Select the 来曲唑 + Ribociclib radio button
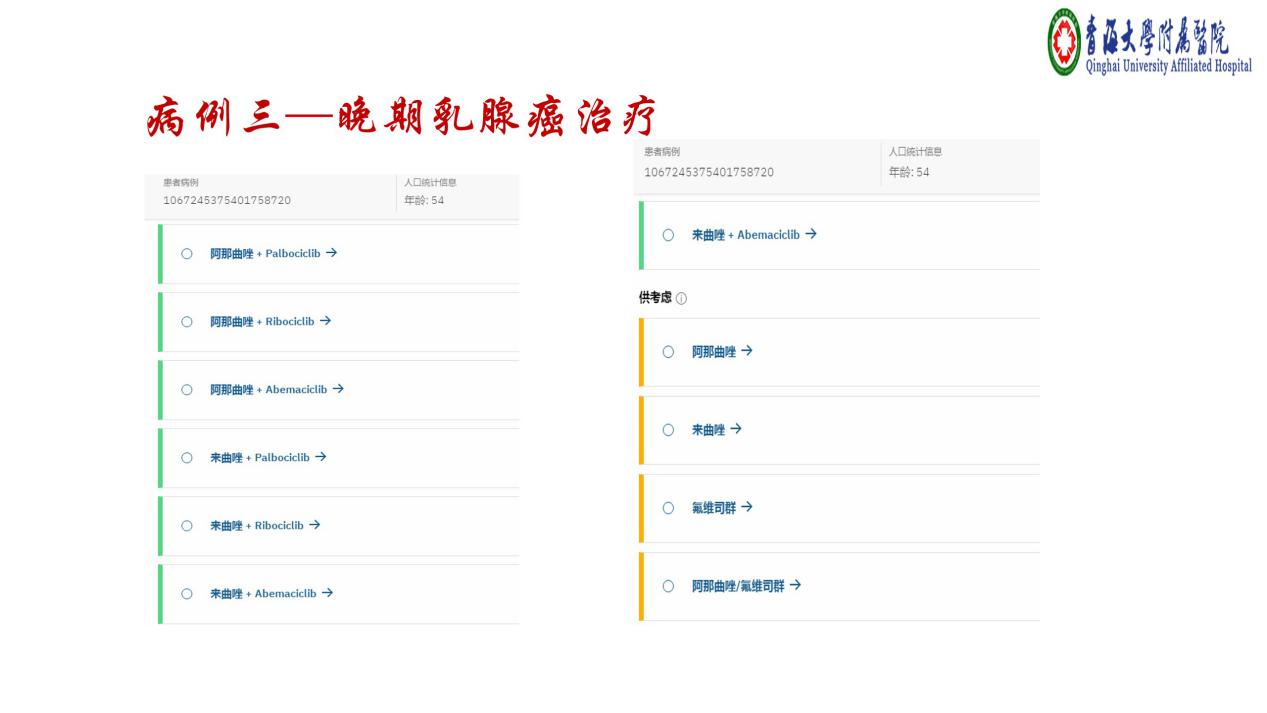Image resolution: width=1267 pixels, height=713 pixels. [x=186, y=526]
